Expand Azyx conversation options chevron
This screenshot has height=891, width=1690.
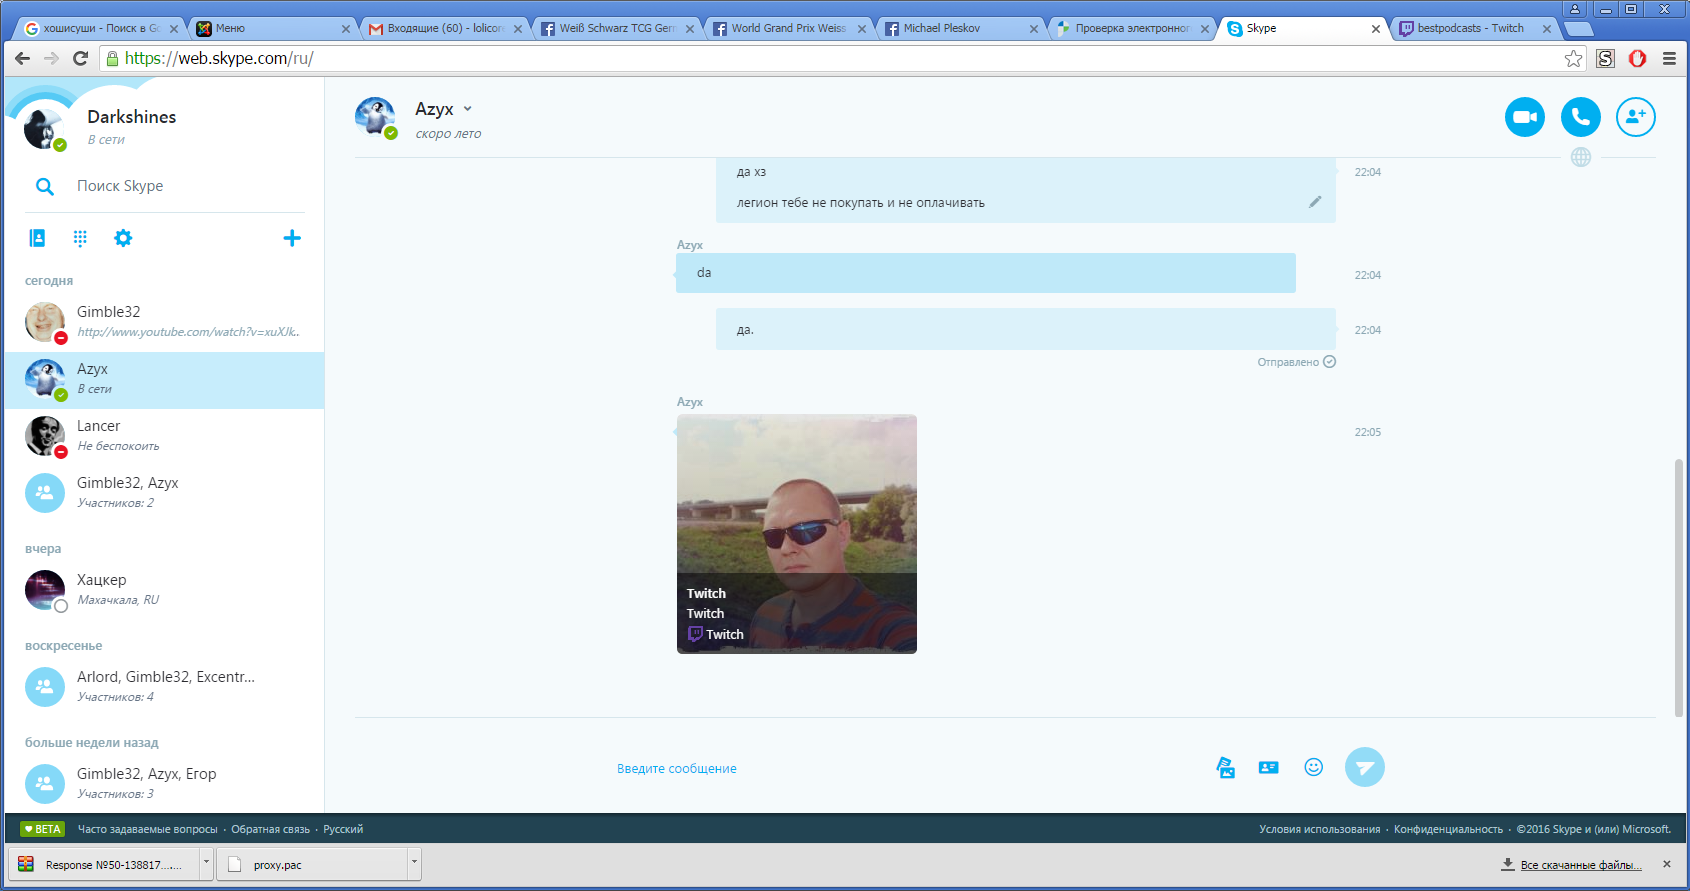tap(467, 109)
